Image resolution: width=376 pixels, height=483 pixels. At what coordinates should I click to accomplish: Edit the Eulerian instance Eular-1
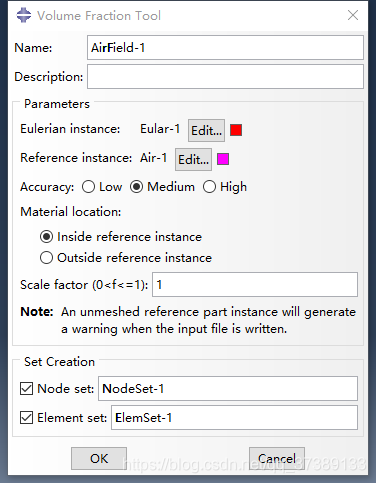coord(206,130)
